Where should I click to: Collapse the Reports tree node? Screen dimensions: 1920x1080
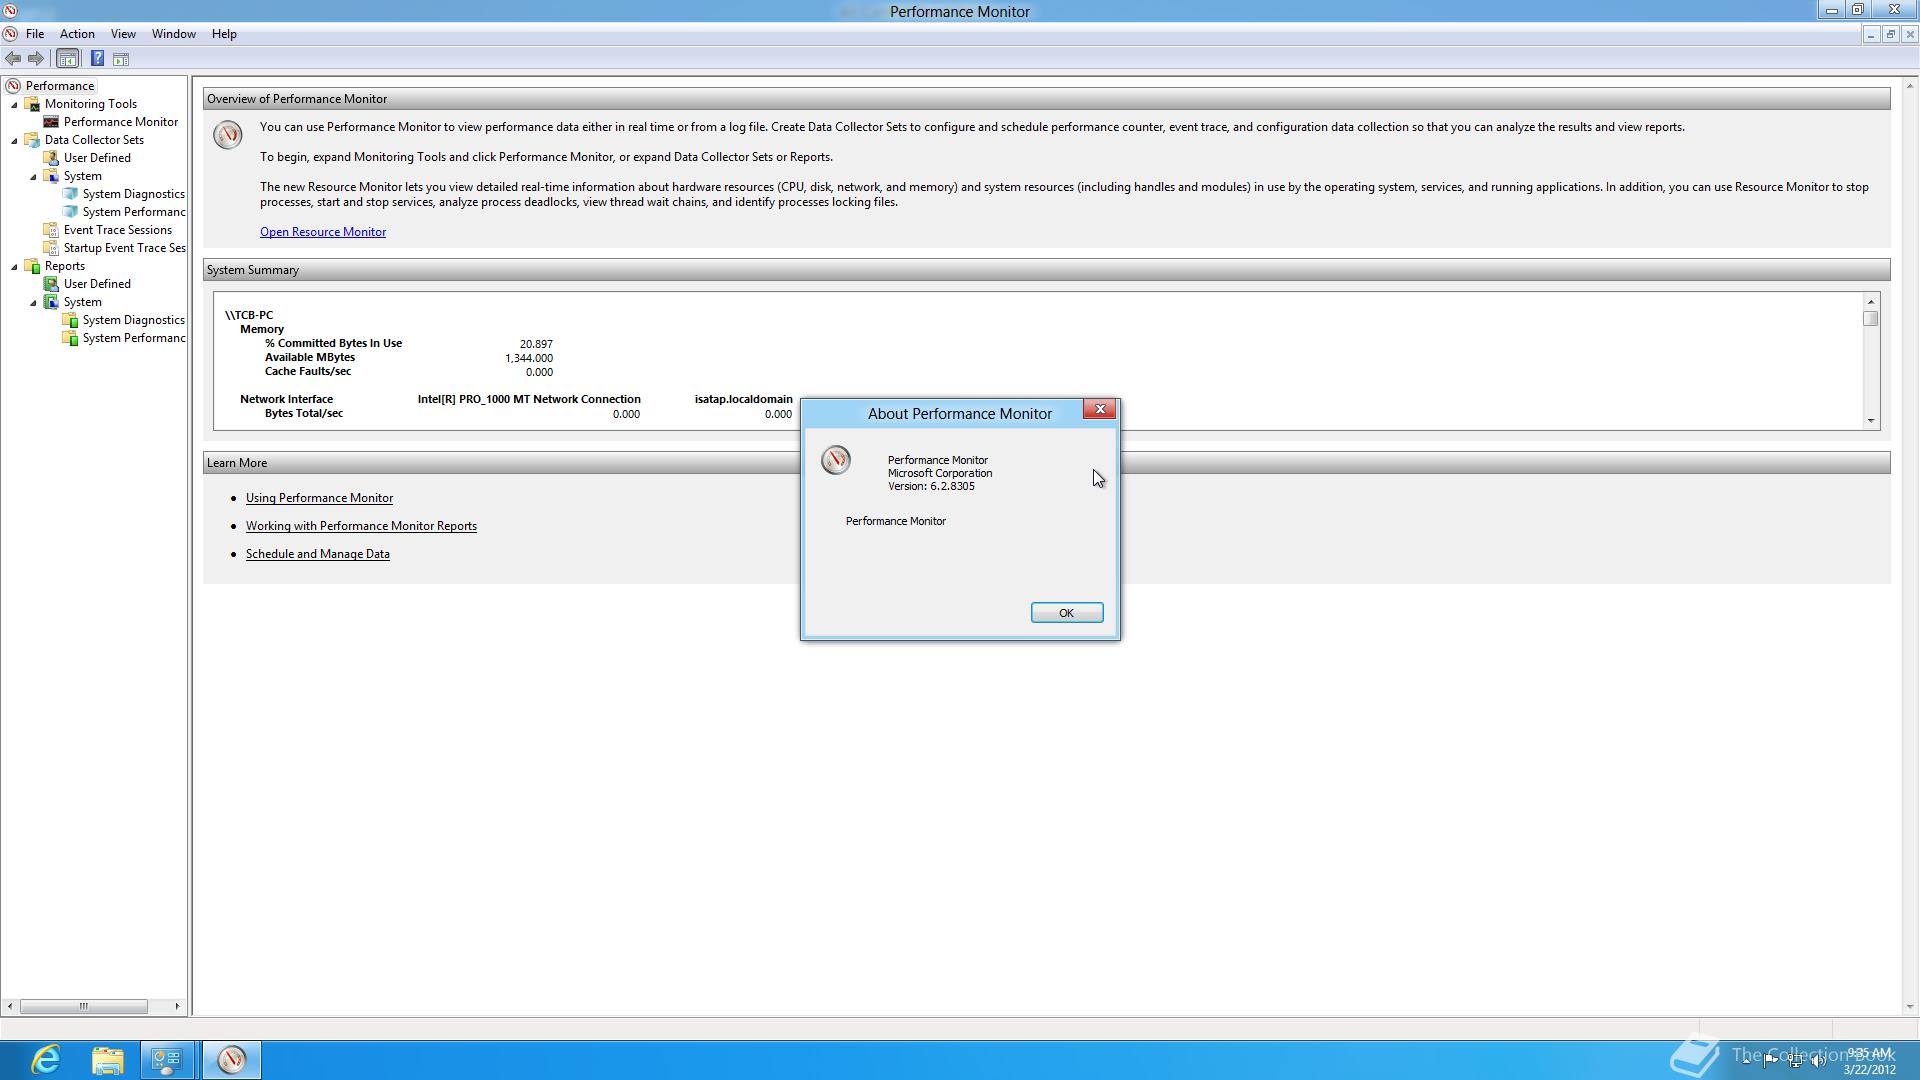(x=15, y=267)
